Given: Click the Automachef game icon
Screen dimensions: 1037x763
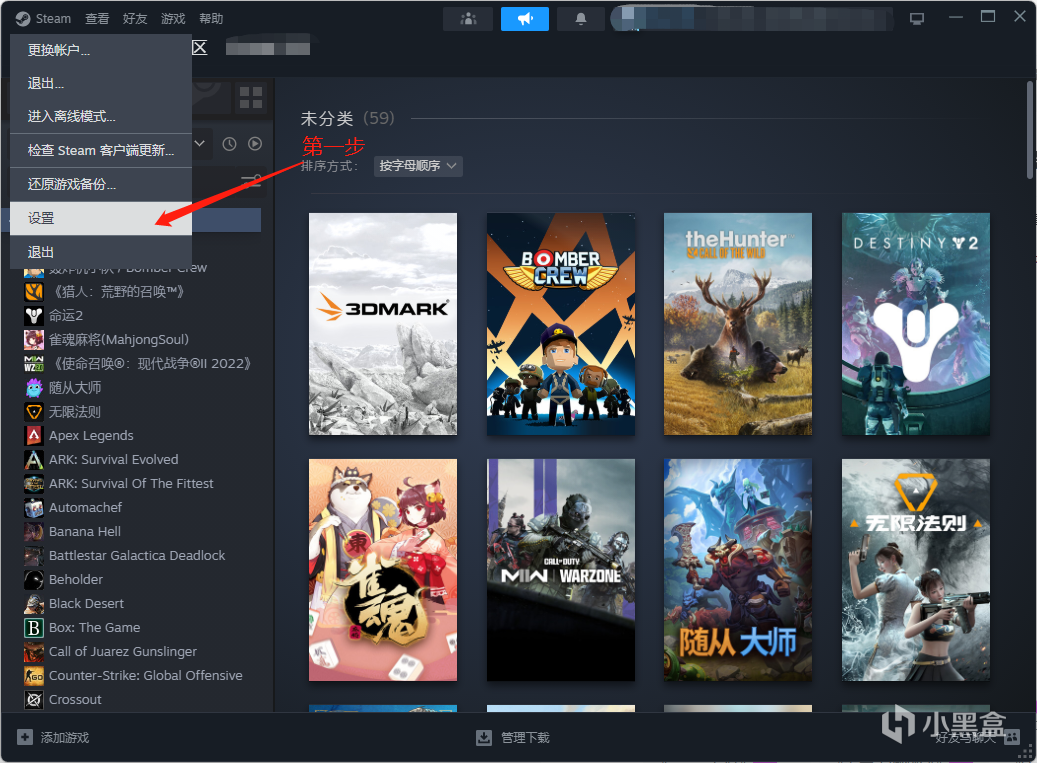Looking at the screenshot, I should [34, 507].
